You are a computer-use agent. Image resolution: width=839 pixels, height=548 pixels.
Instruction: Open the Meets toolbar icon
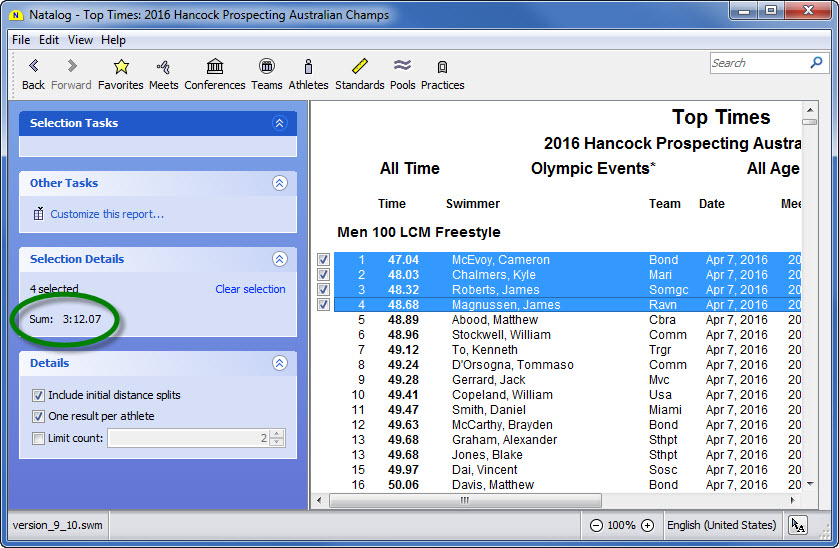tap(163, 67)
